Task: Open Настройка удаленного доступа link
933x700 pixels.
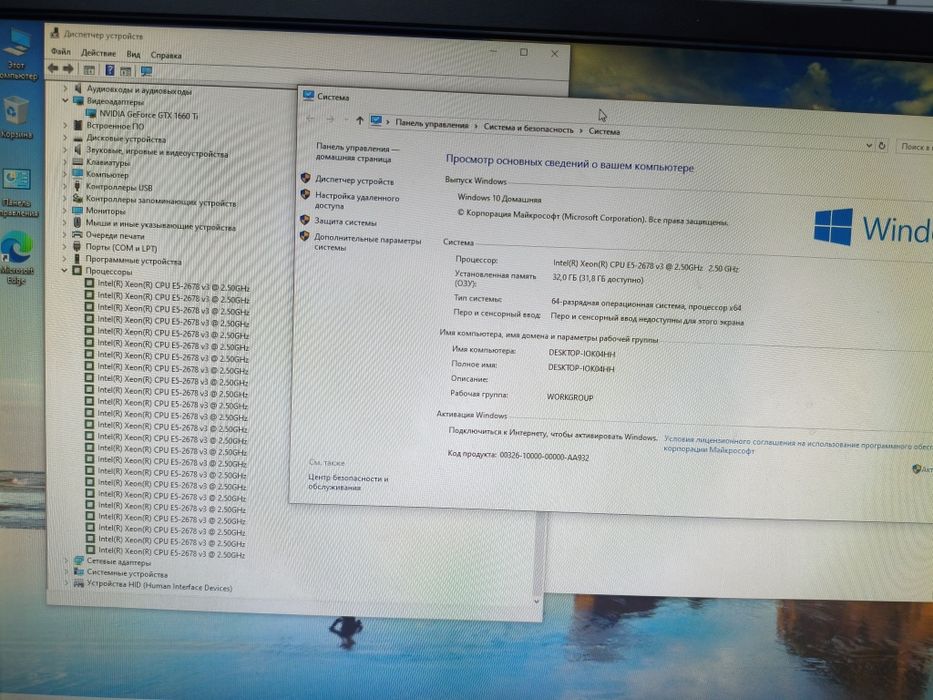Action: 356,201
